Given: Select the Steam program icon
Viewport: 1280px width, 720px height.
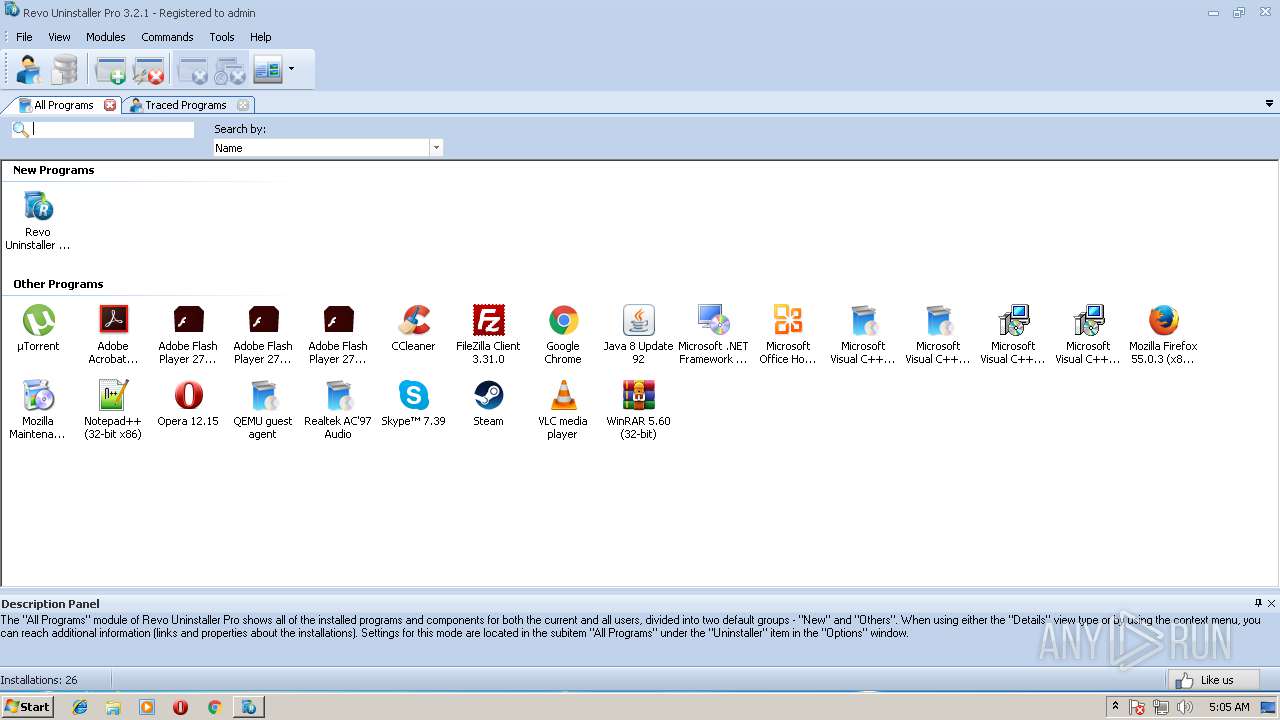Looking at the screenshot, I should tap(488, 404).
